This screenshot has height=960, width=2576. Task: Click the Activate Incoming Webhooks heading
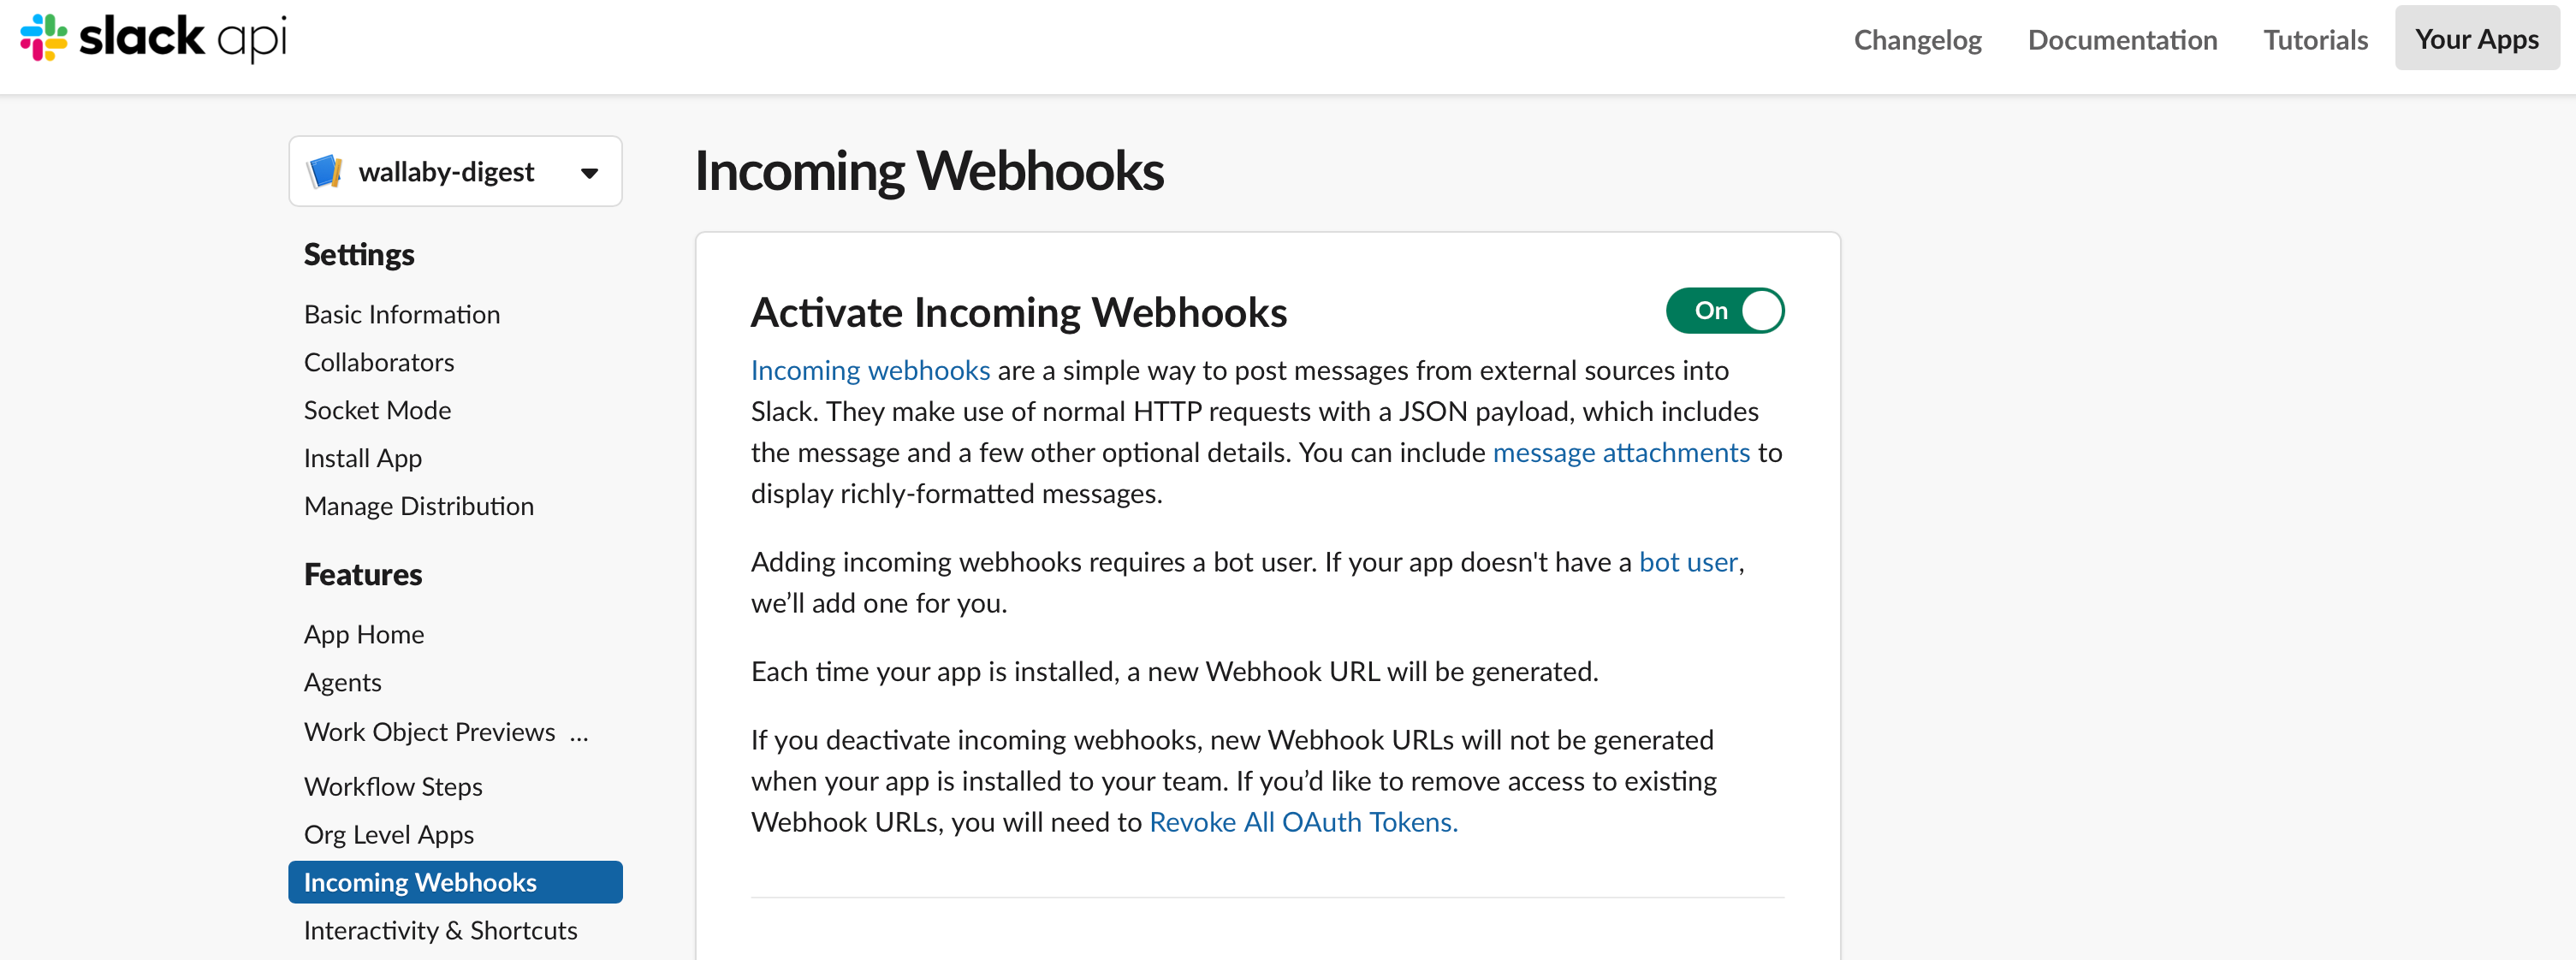1018,313
